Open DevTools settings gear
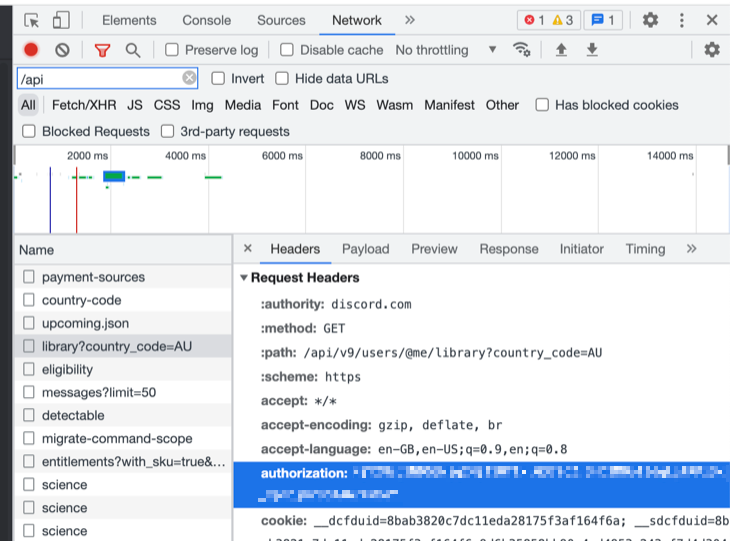The width and height of the screenshot is (730, 541). click(x=650, y=20)
